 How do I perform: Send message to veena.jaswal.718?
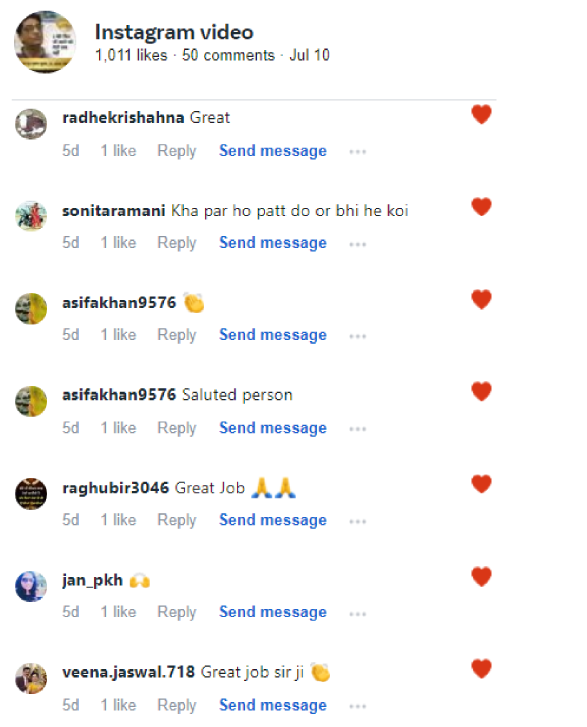pyautogui.click(x=273, y=705)
